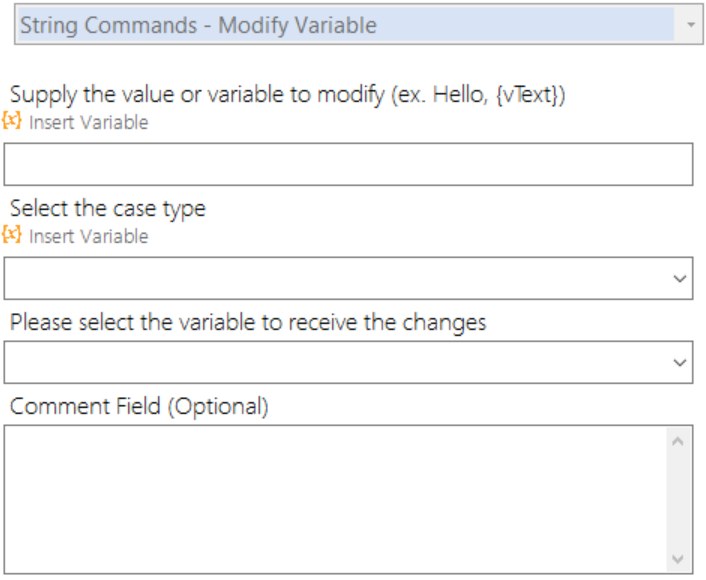Focus the value or variable to modify textbox

tap(348, 164)
